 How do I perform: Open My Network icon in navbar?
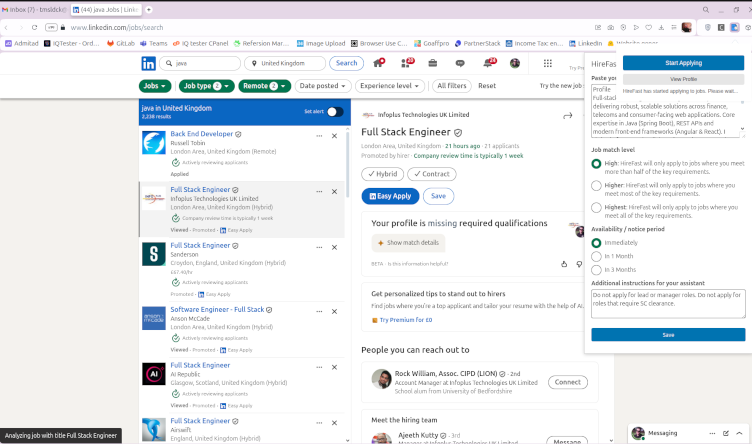(406, 63)
